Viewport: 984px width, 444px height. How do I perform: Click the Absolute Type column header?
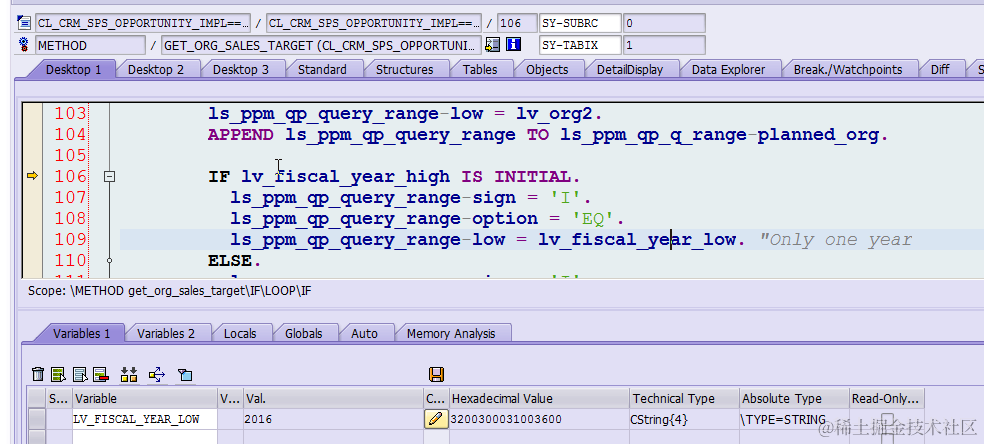click(793, 399)
